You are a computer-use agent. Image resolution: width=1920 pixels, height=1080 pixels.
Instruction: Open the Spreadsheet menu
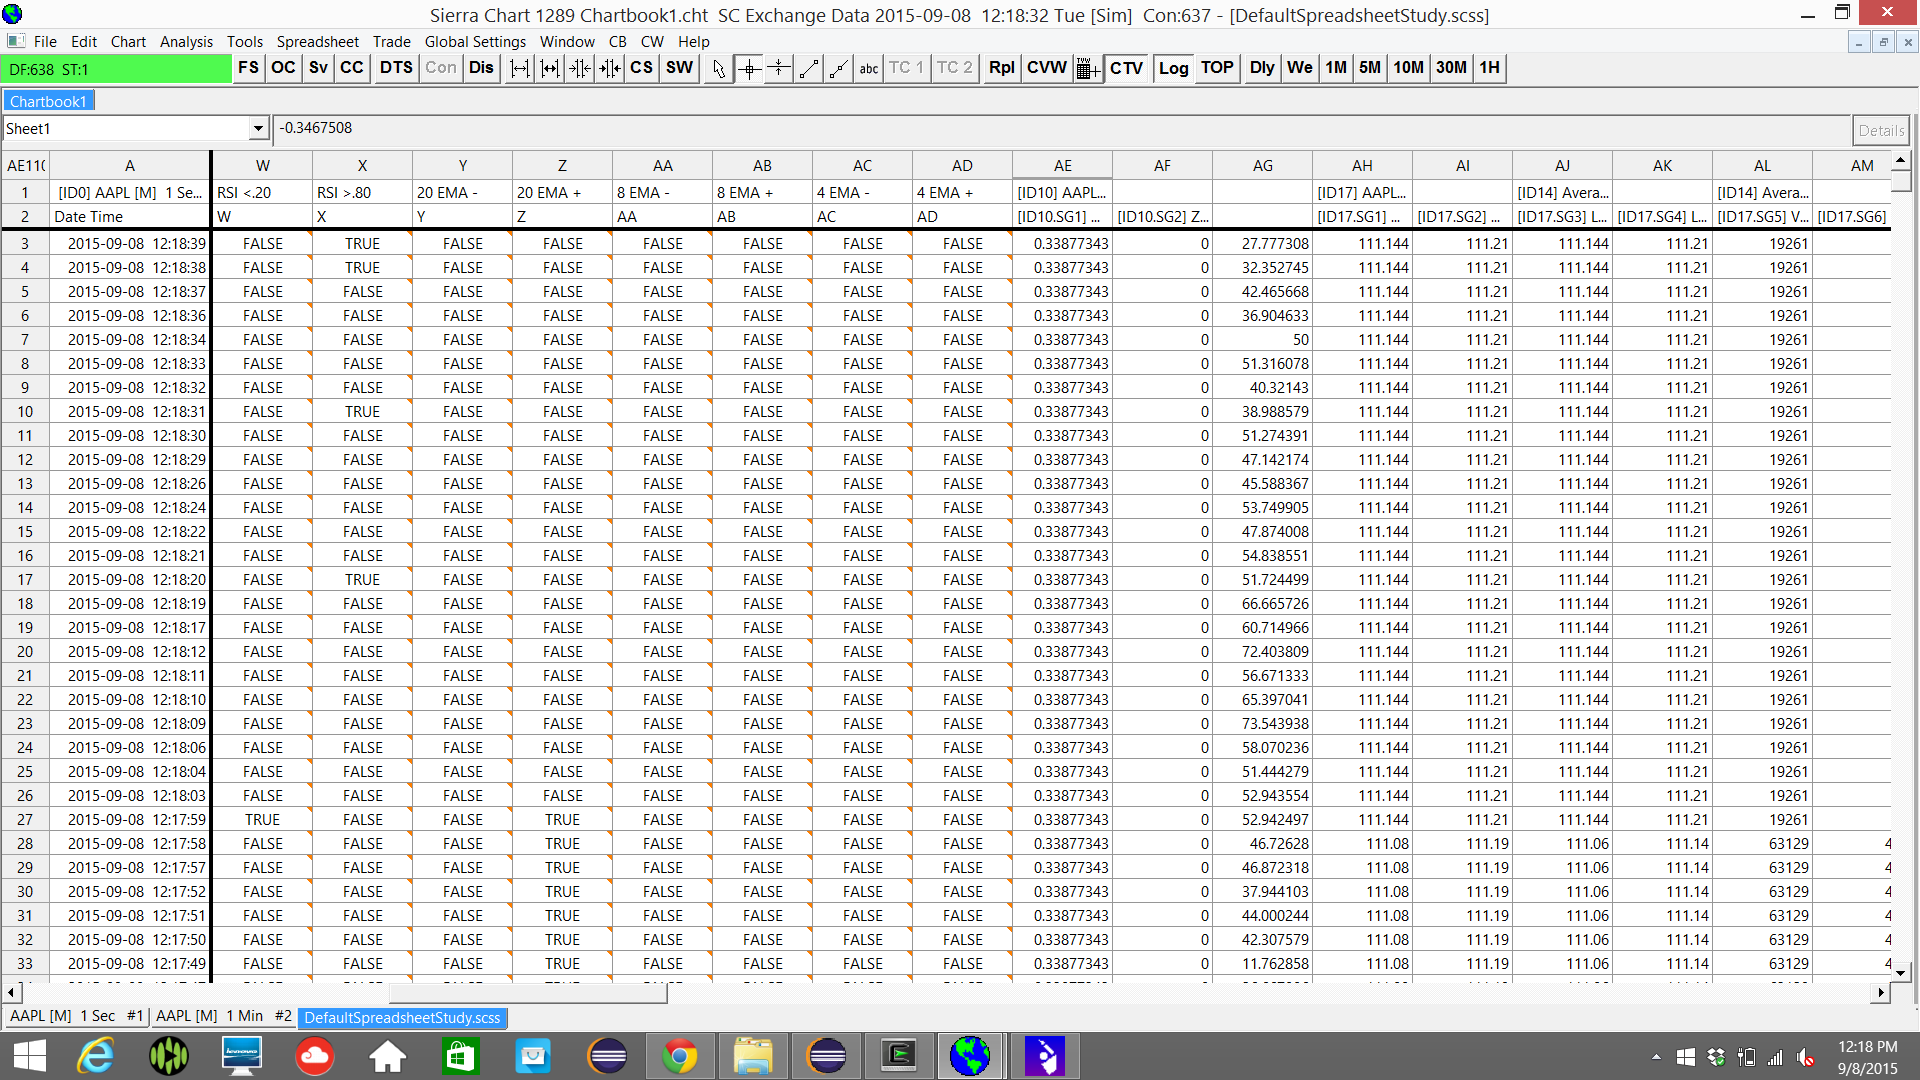click(x=317, y=42)
